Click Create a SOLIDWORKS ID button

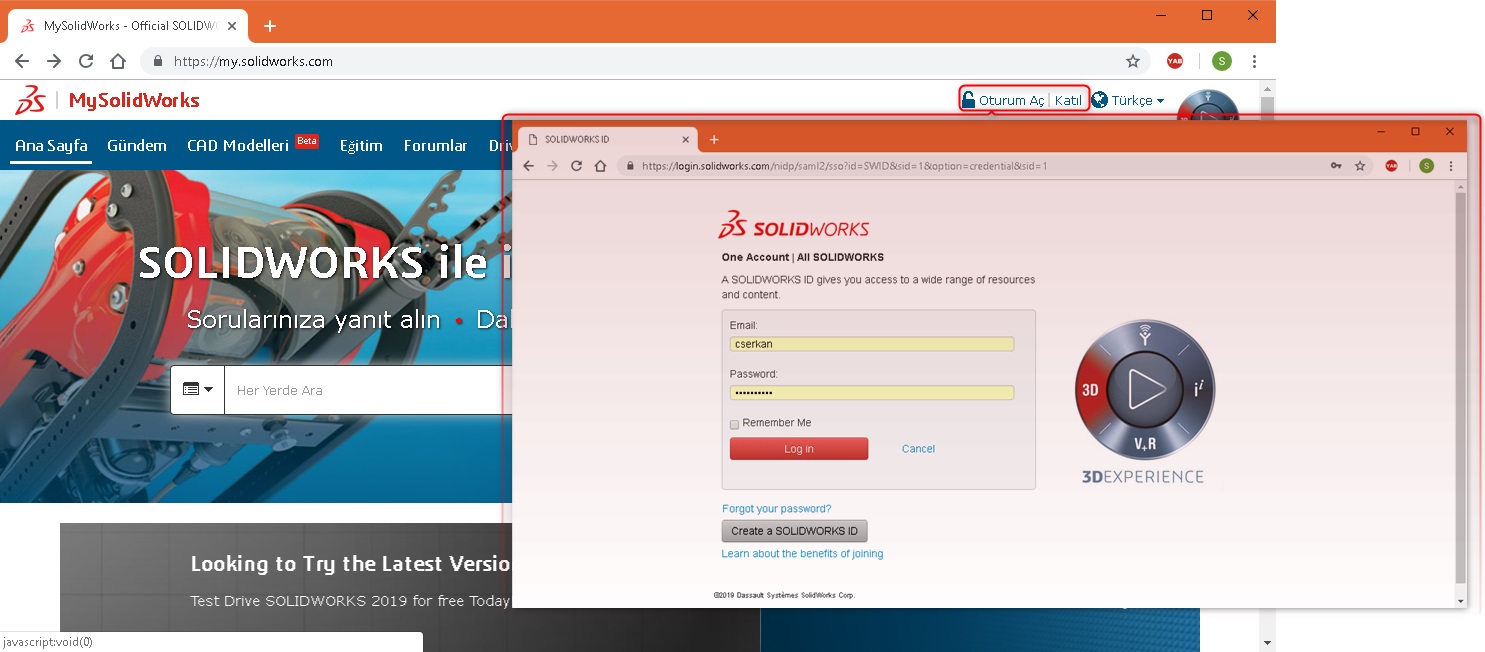(x=794, y=531)
